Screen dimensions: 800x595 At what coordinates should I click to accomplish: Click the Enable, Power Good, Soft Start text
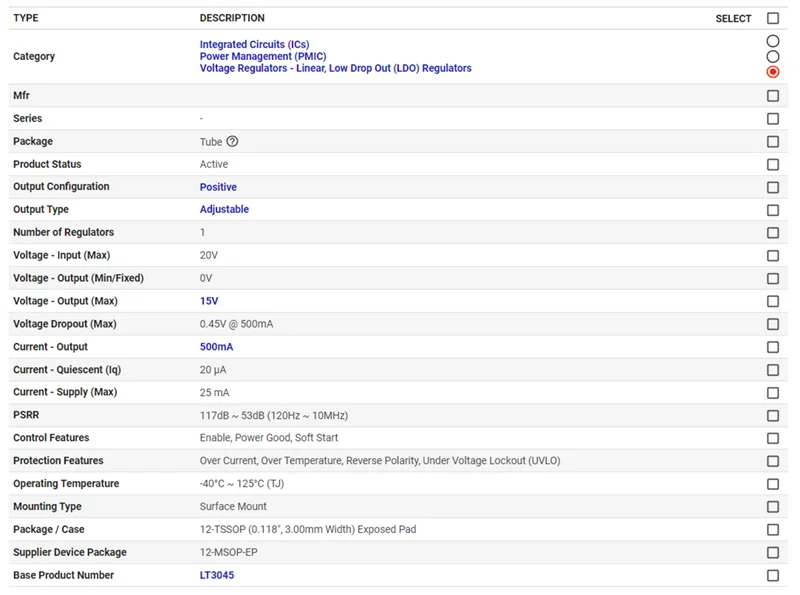click(269, 438)
